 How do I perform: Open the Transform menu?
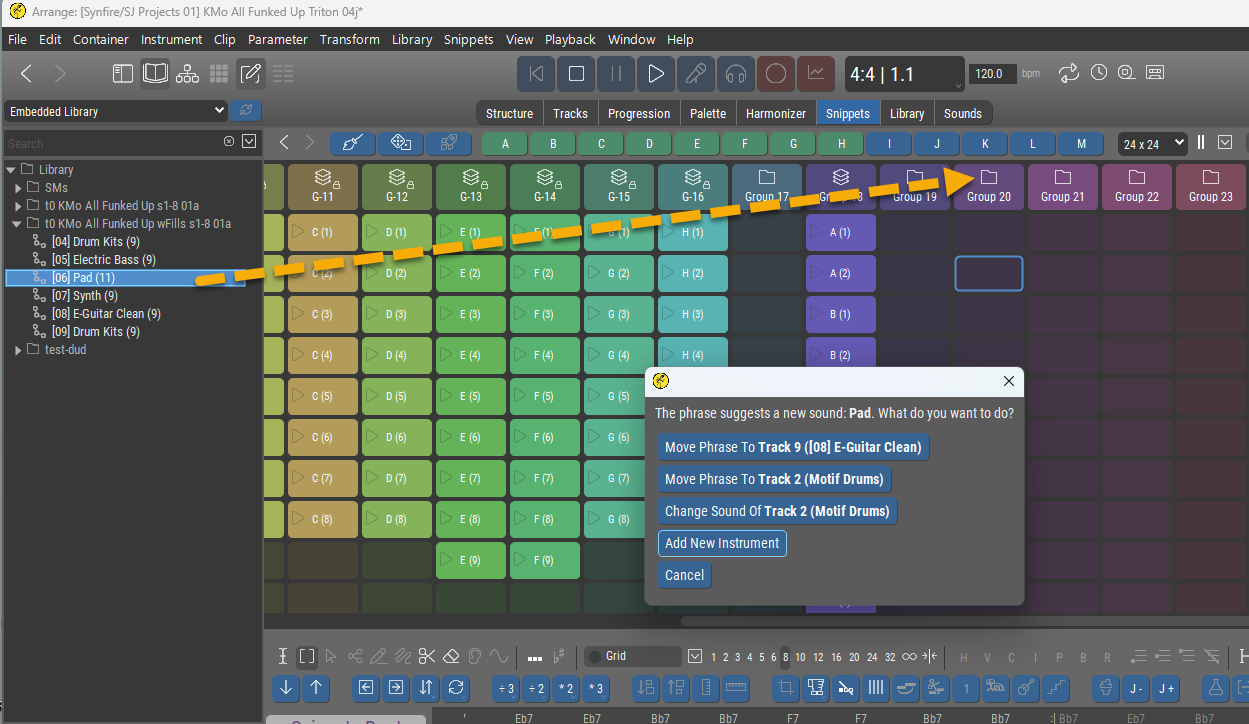coord(349,40)
